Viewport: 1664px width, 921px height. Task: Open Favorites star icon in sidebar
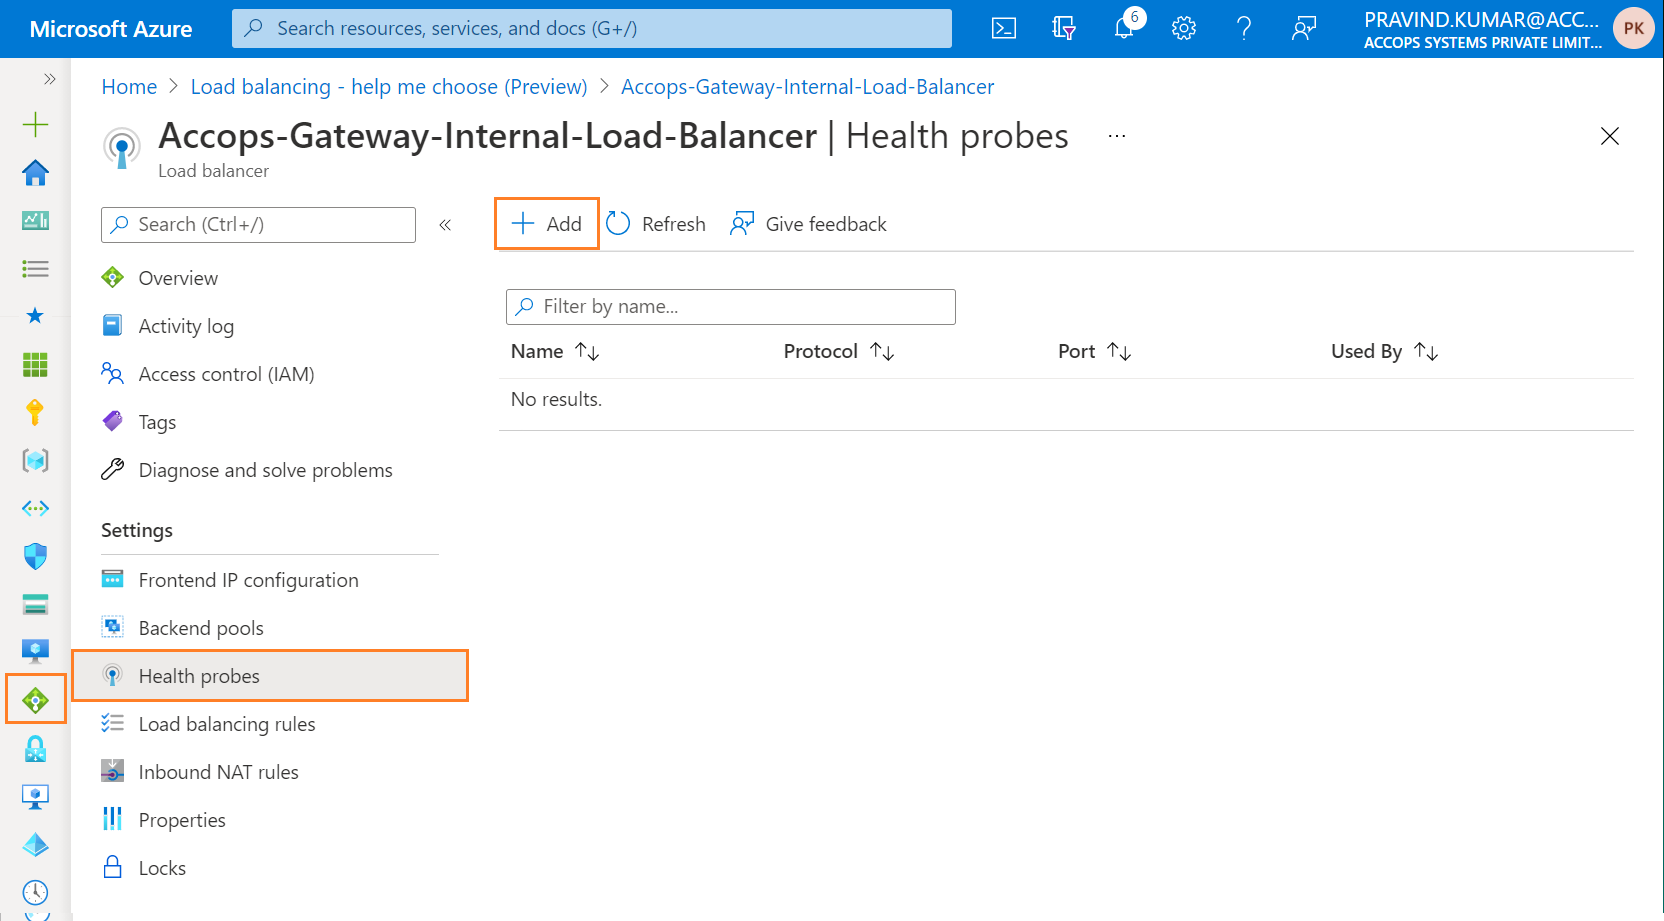coord(35,316)
